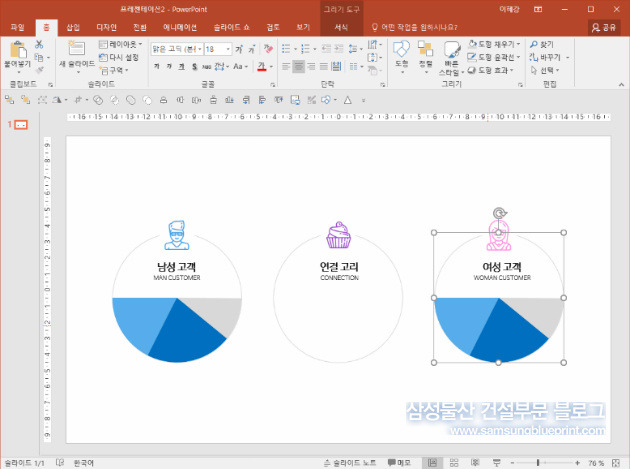The height and width of the screenshot is (469, 630).
Task: Click the Format Painter brush icon
Action: point(39,70)
